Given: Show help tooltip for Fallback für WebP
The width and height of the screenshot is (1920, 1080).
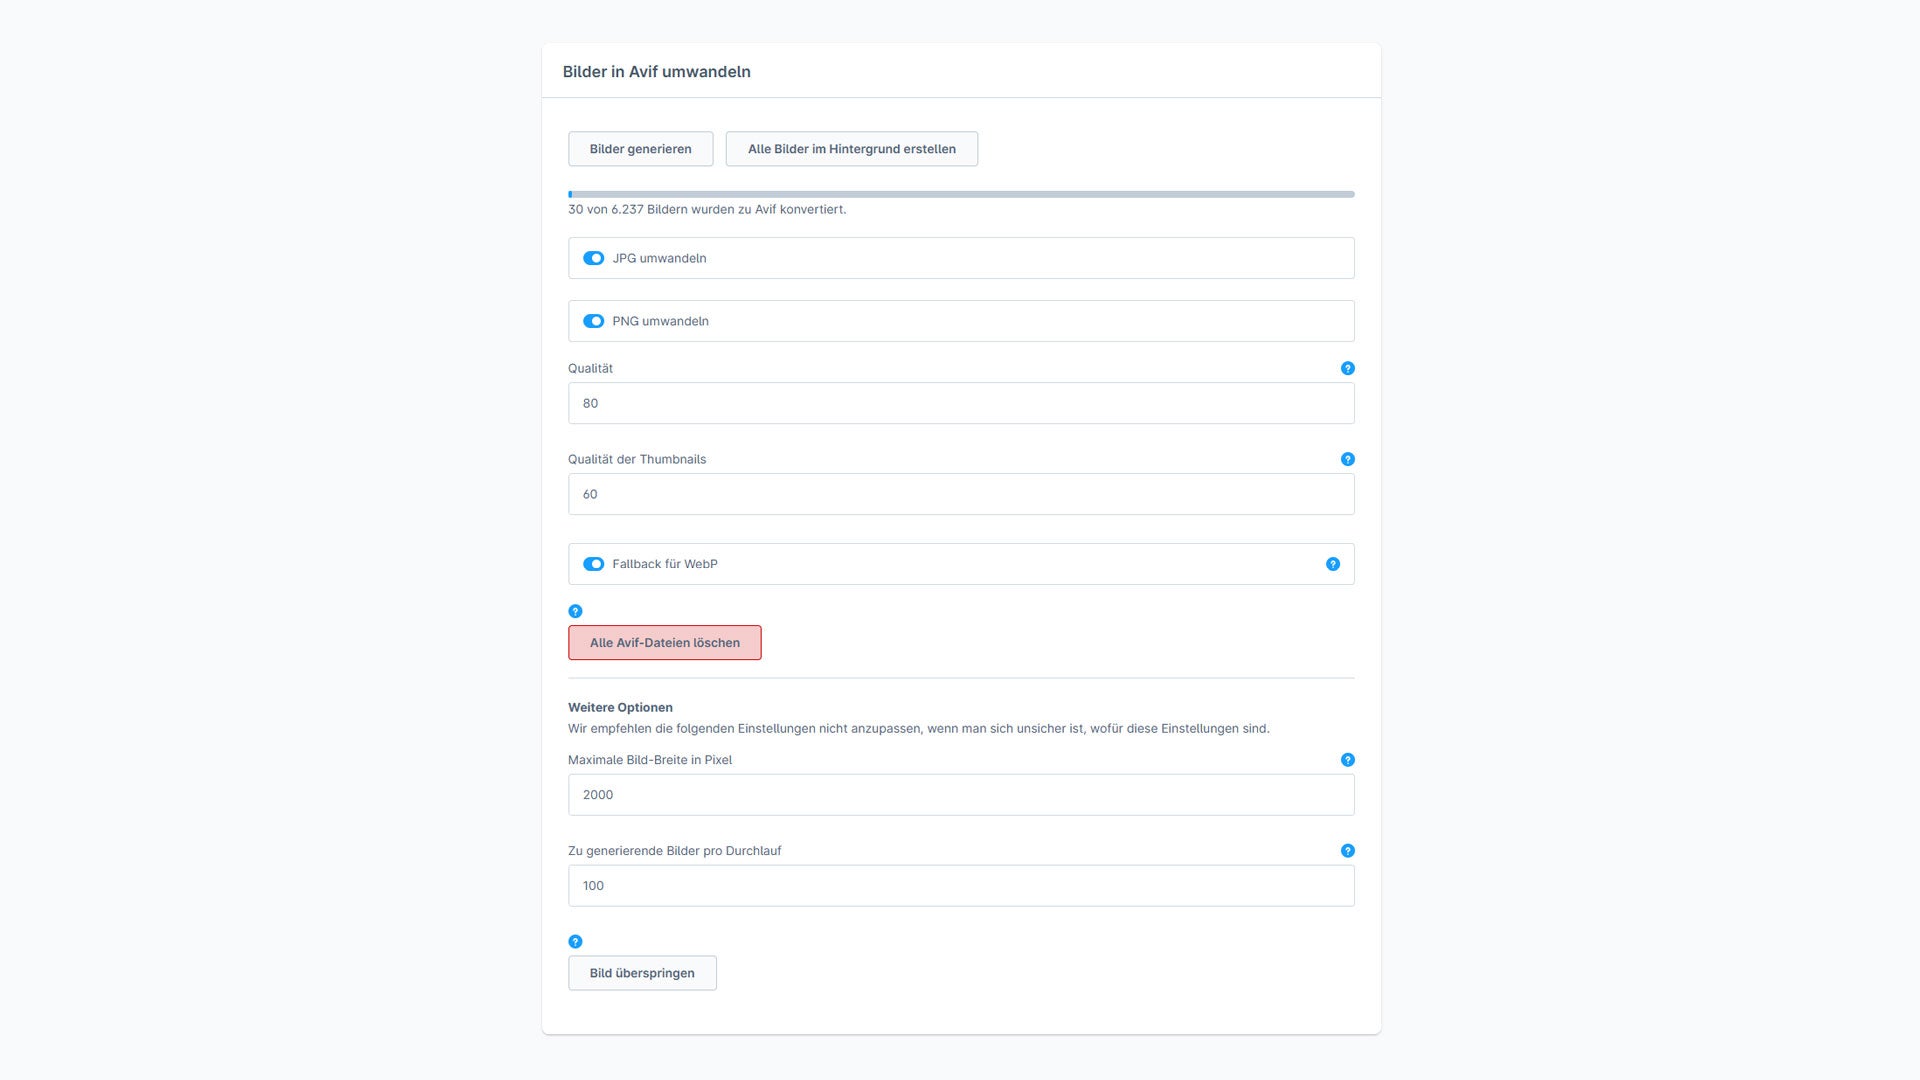Looking at the screenshot, I should (1332, 564).
